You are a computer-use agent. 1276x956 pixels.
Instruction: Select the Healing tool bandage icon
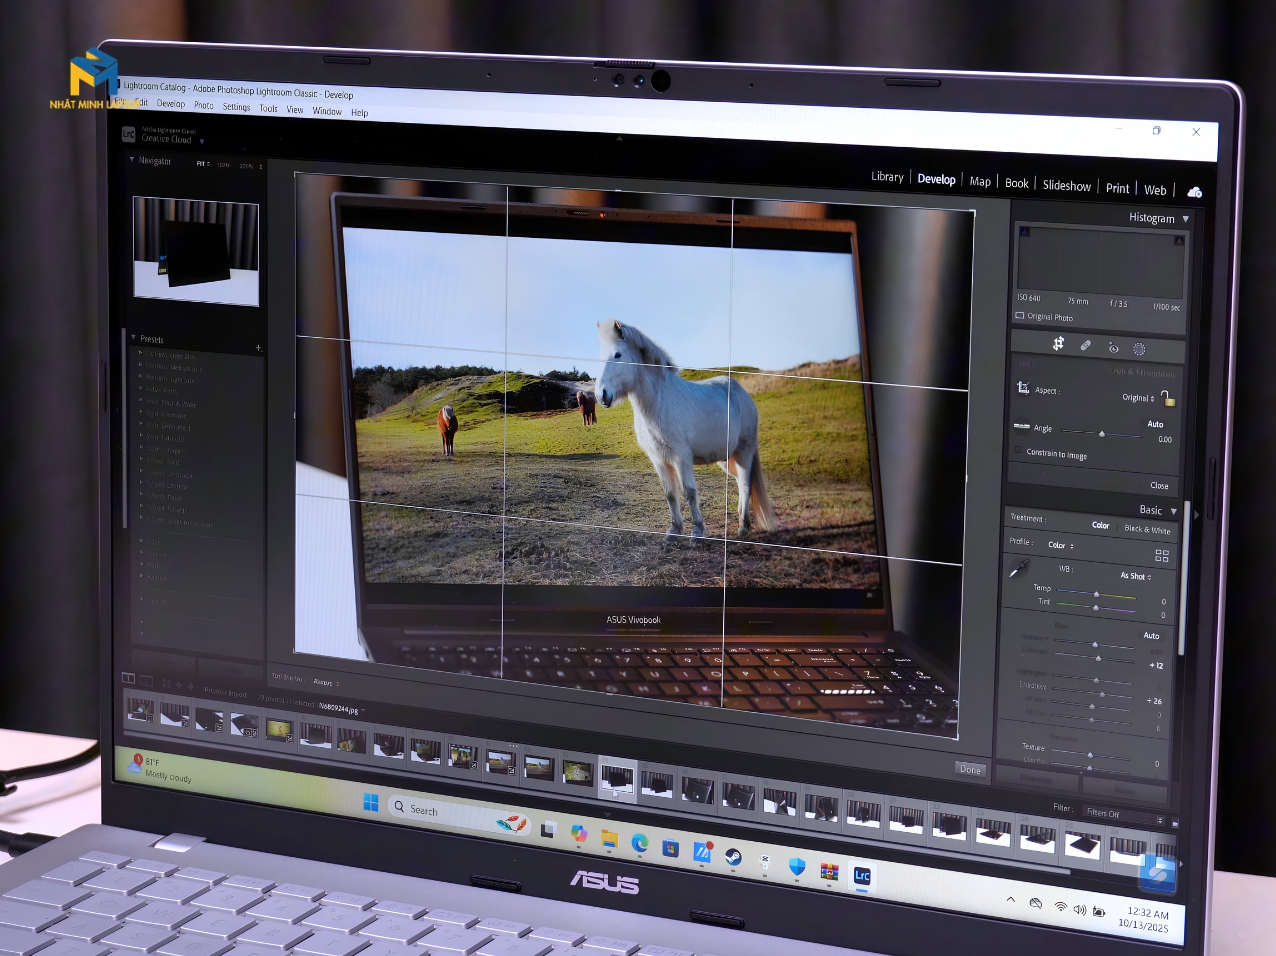coord(1086,346)
